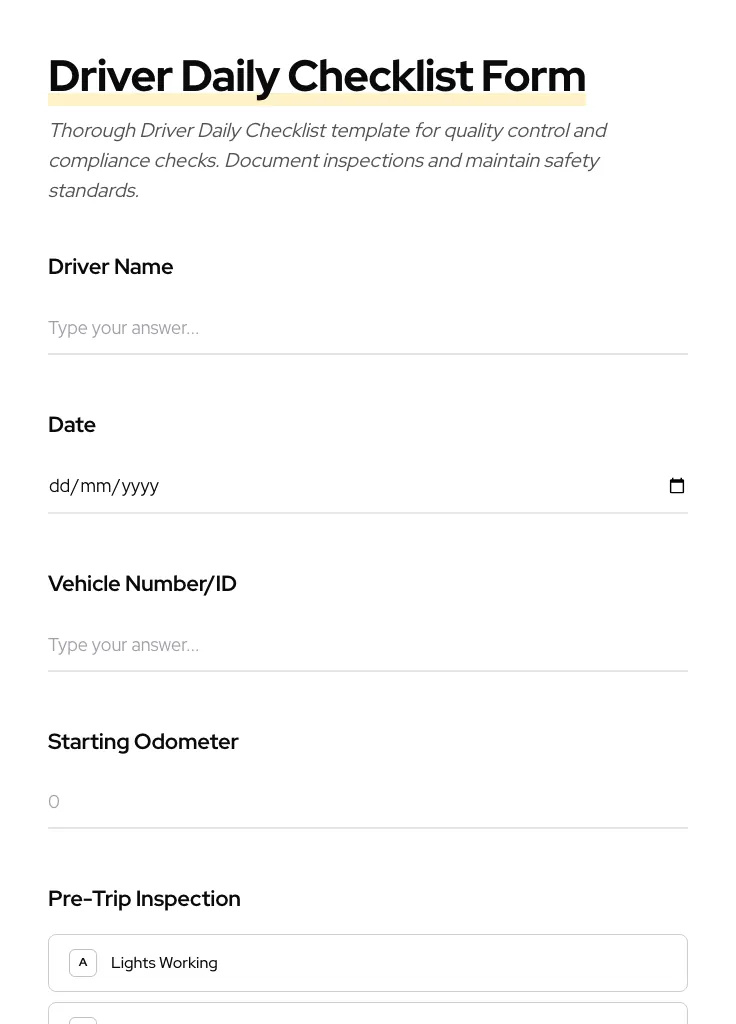This screenshot has height=1024, width=736.
Task: Click the Vehicle Number/ID question label
Action: pos(142,583)
